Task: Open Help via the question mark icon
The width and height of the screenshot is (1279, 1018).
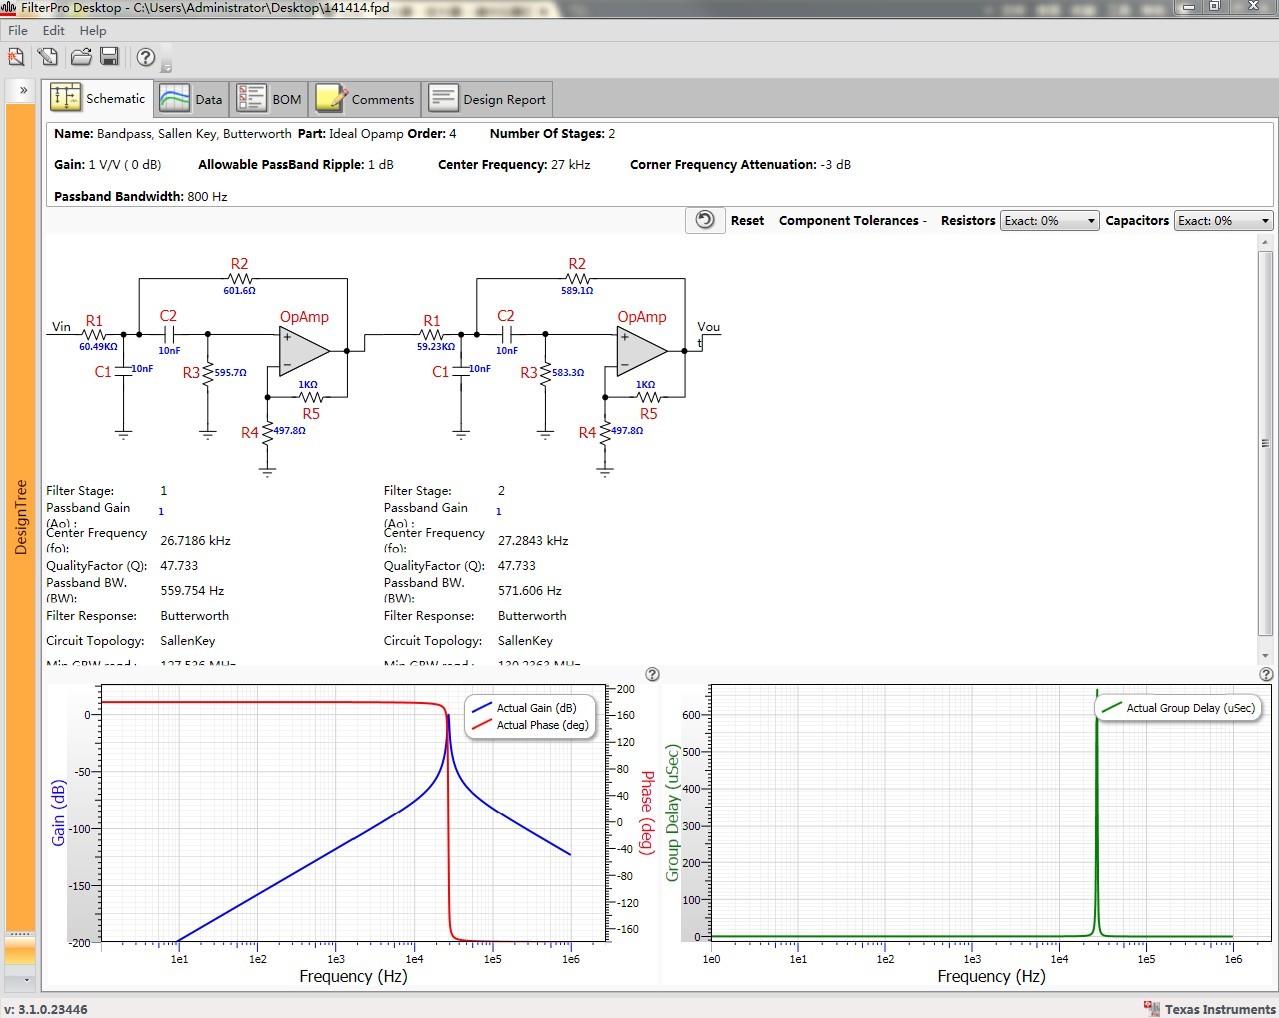Action: [146, 57]
